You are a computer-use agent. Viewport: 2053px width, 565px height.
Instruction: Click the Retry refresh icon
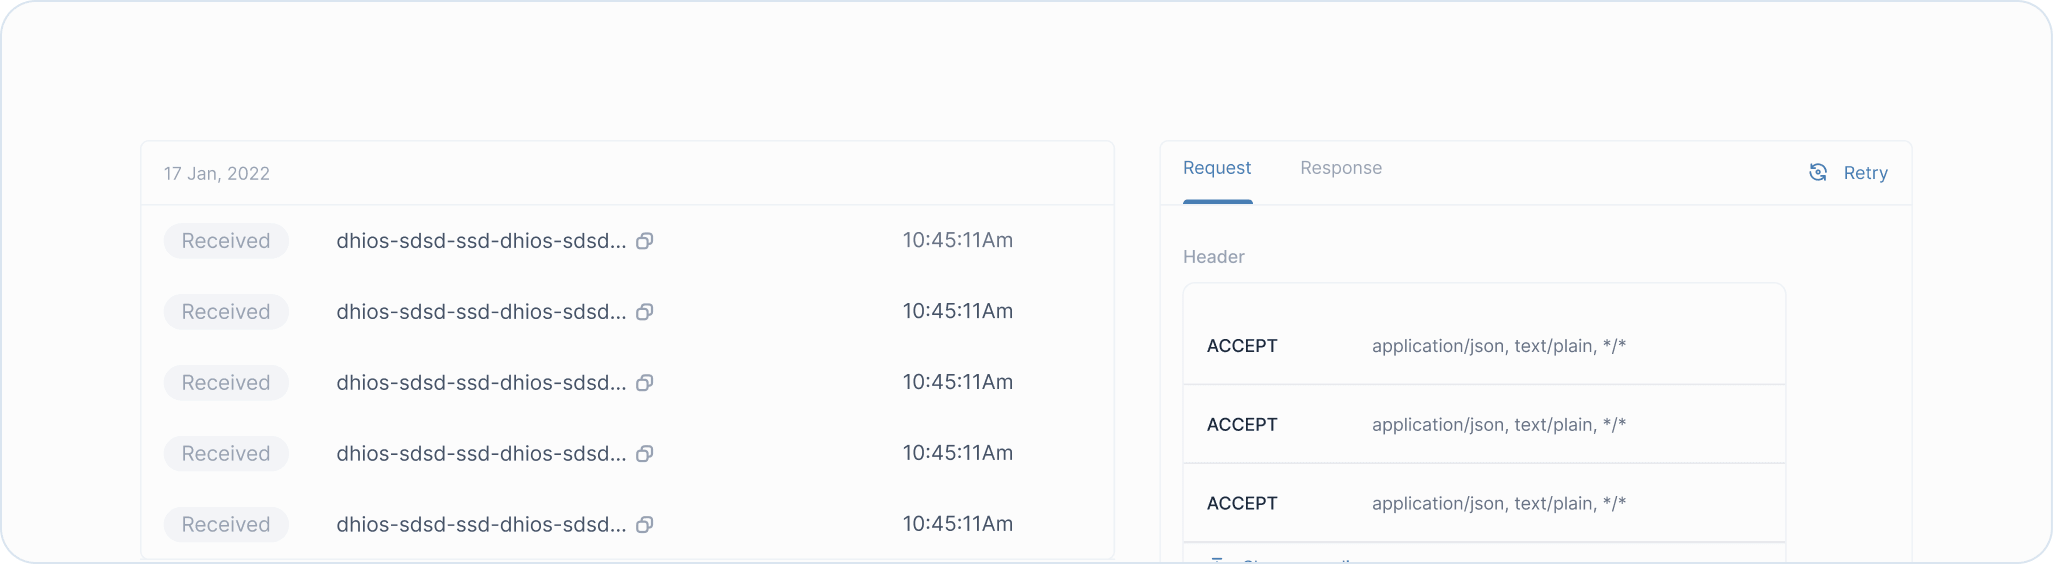click(1818, 173)
